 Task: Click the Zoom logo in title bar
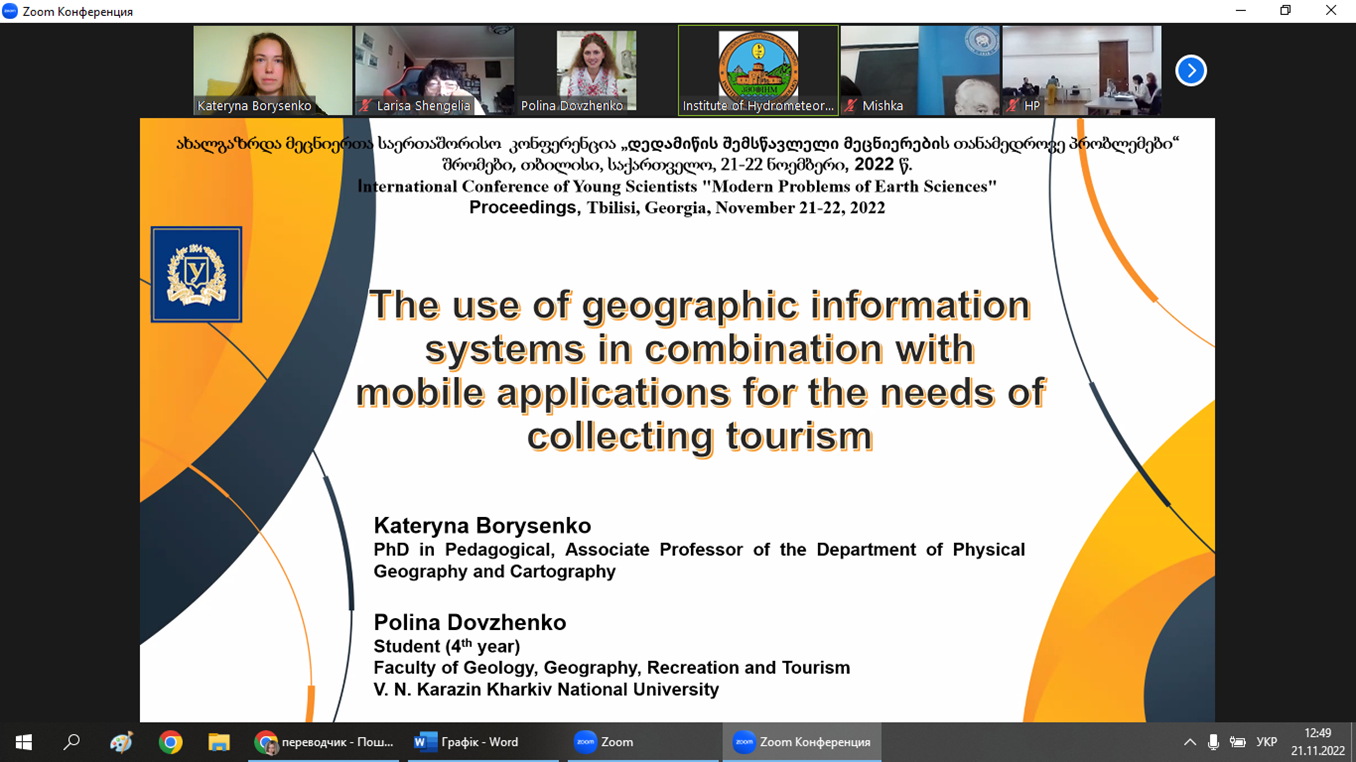tap(10, 11)
